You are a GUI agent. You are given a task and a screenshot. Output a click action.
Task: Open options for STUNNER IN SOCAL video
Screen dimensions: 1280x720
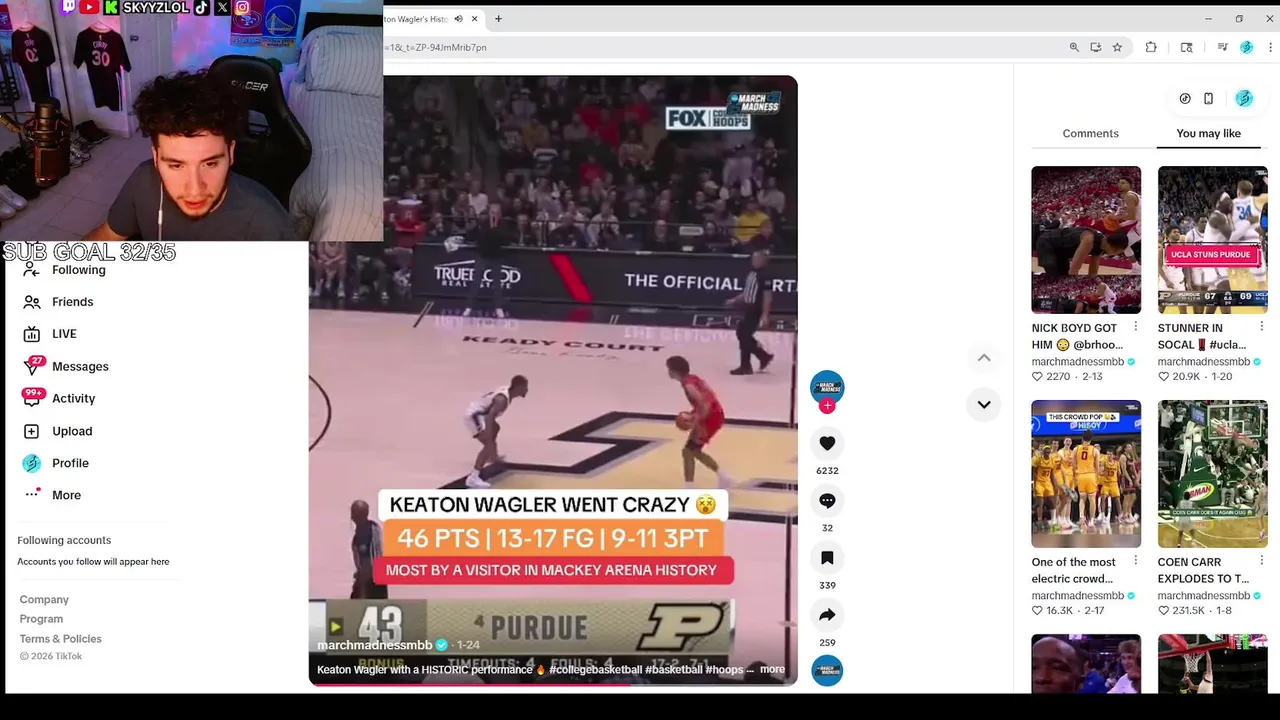pyautogui.click(x=1261, y=327)
